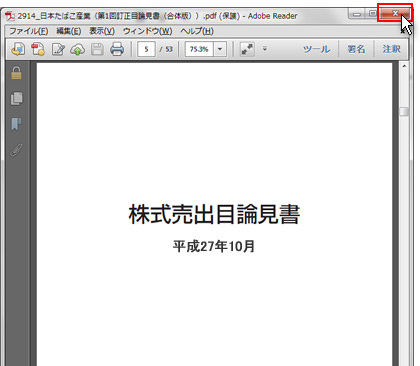
Task: Open the toolbar options small dropdown arrow
Action: click(x=265, y=49)
